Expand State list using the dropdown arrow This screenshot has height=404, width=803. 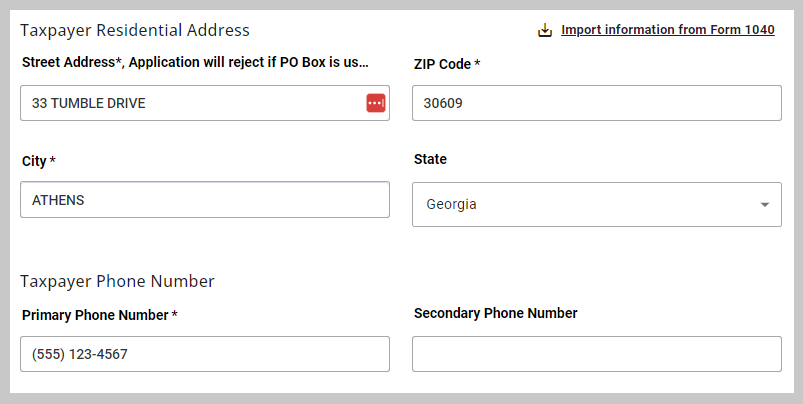(765, 205)
